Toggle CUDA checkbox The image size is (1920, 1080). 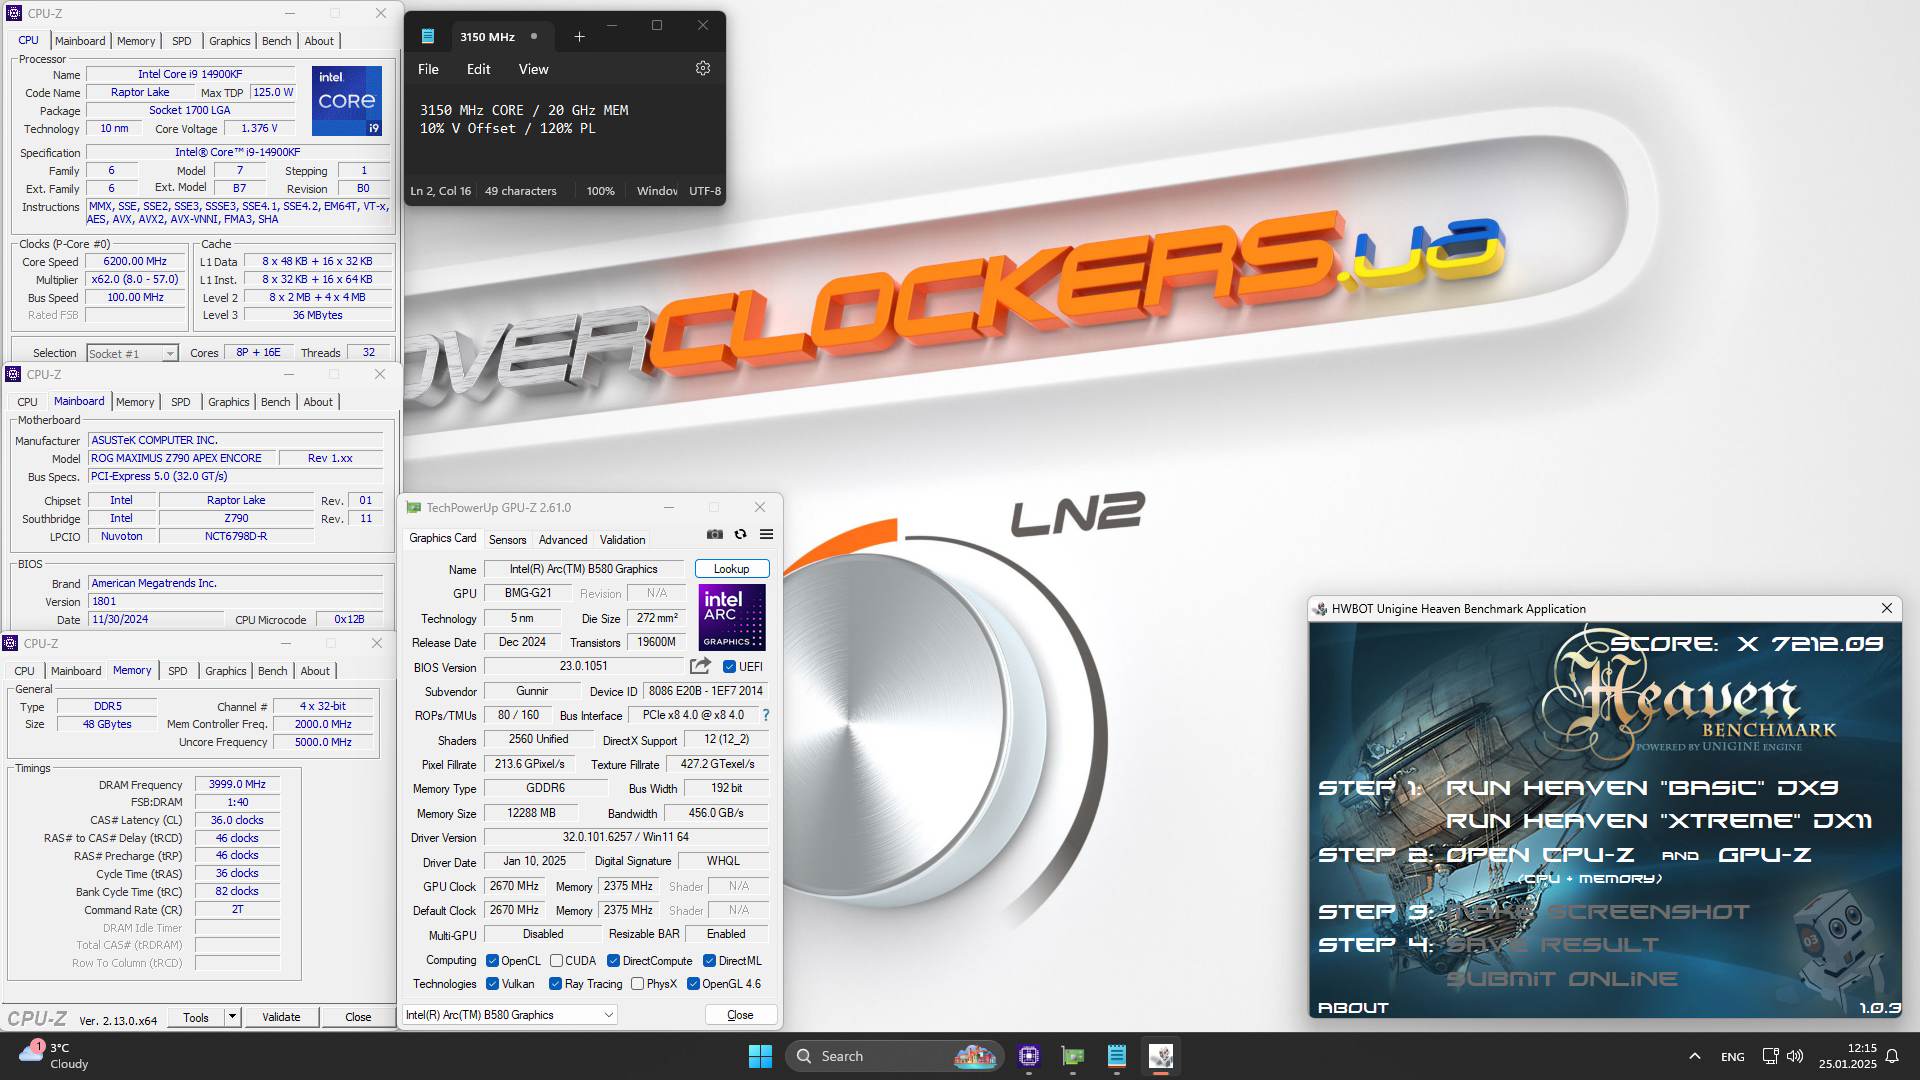coord(556,961)
